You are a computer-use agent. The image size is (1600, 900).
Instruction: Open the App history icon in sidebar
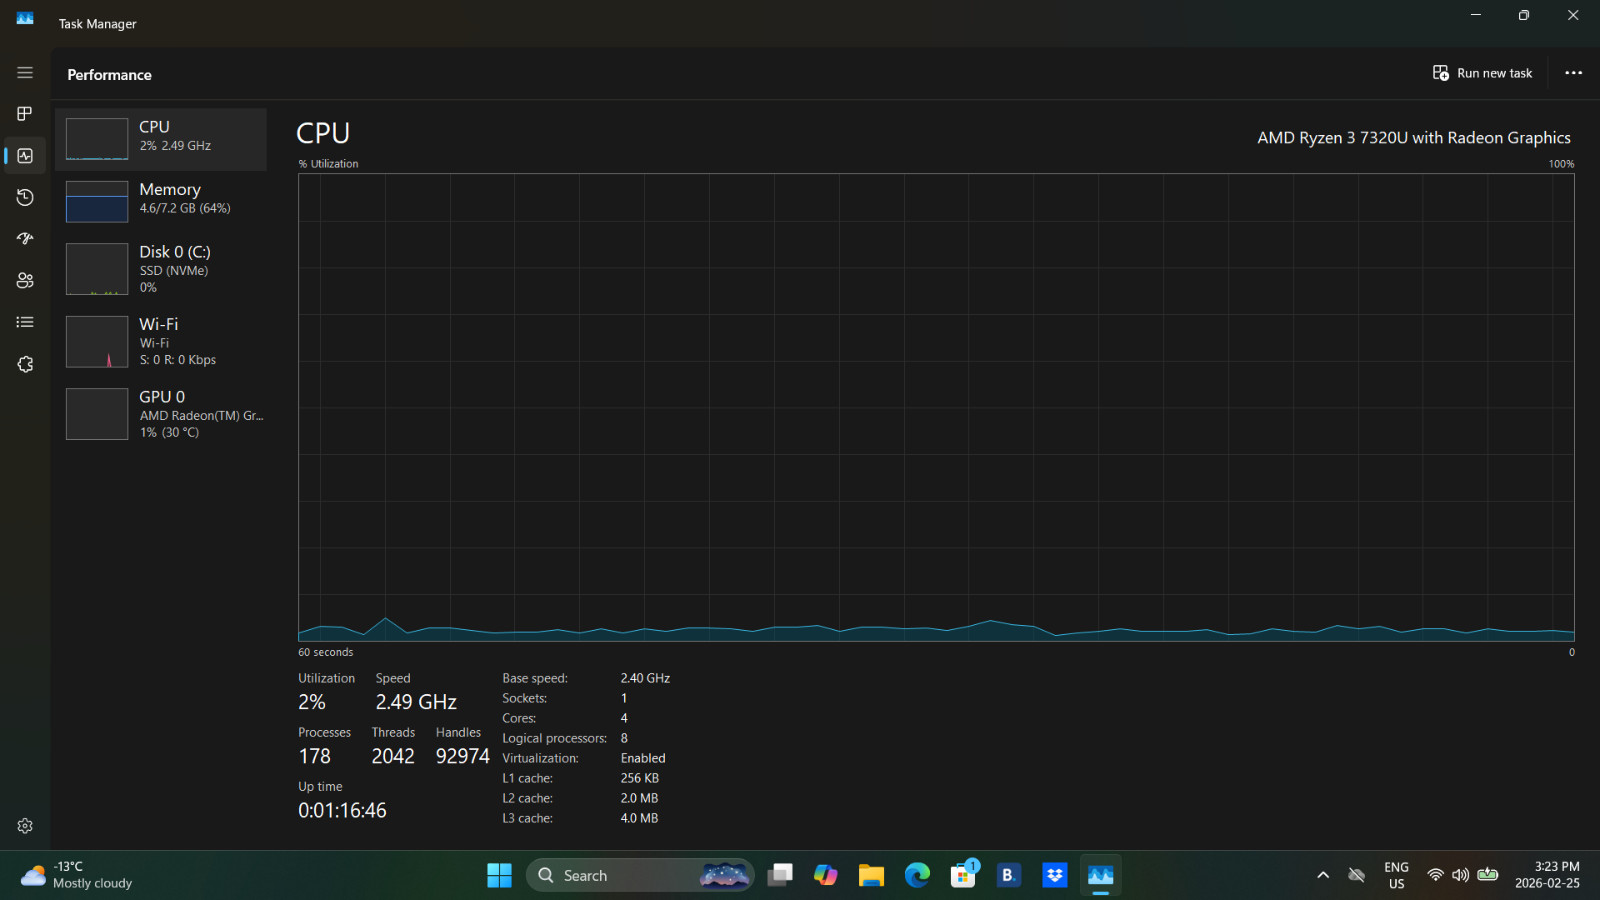click(25, 198)
